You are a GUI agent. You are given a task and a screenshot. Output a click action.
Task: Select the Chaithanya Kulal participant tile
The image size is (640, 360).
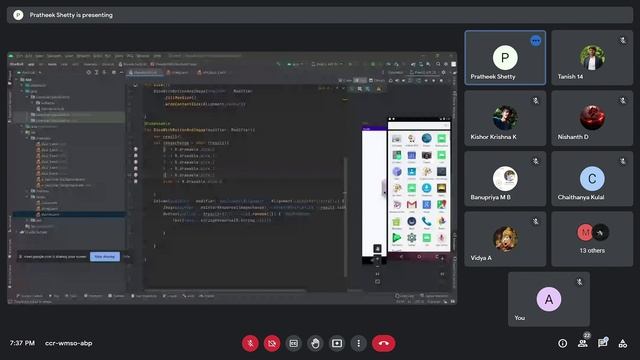(592, 178)
